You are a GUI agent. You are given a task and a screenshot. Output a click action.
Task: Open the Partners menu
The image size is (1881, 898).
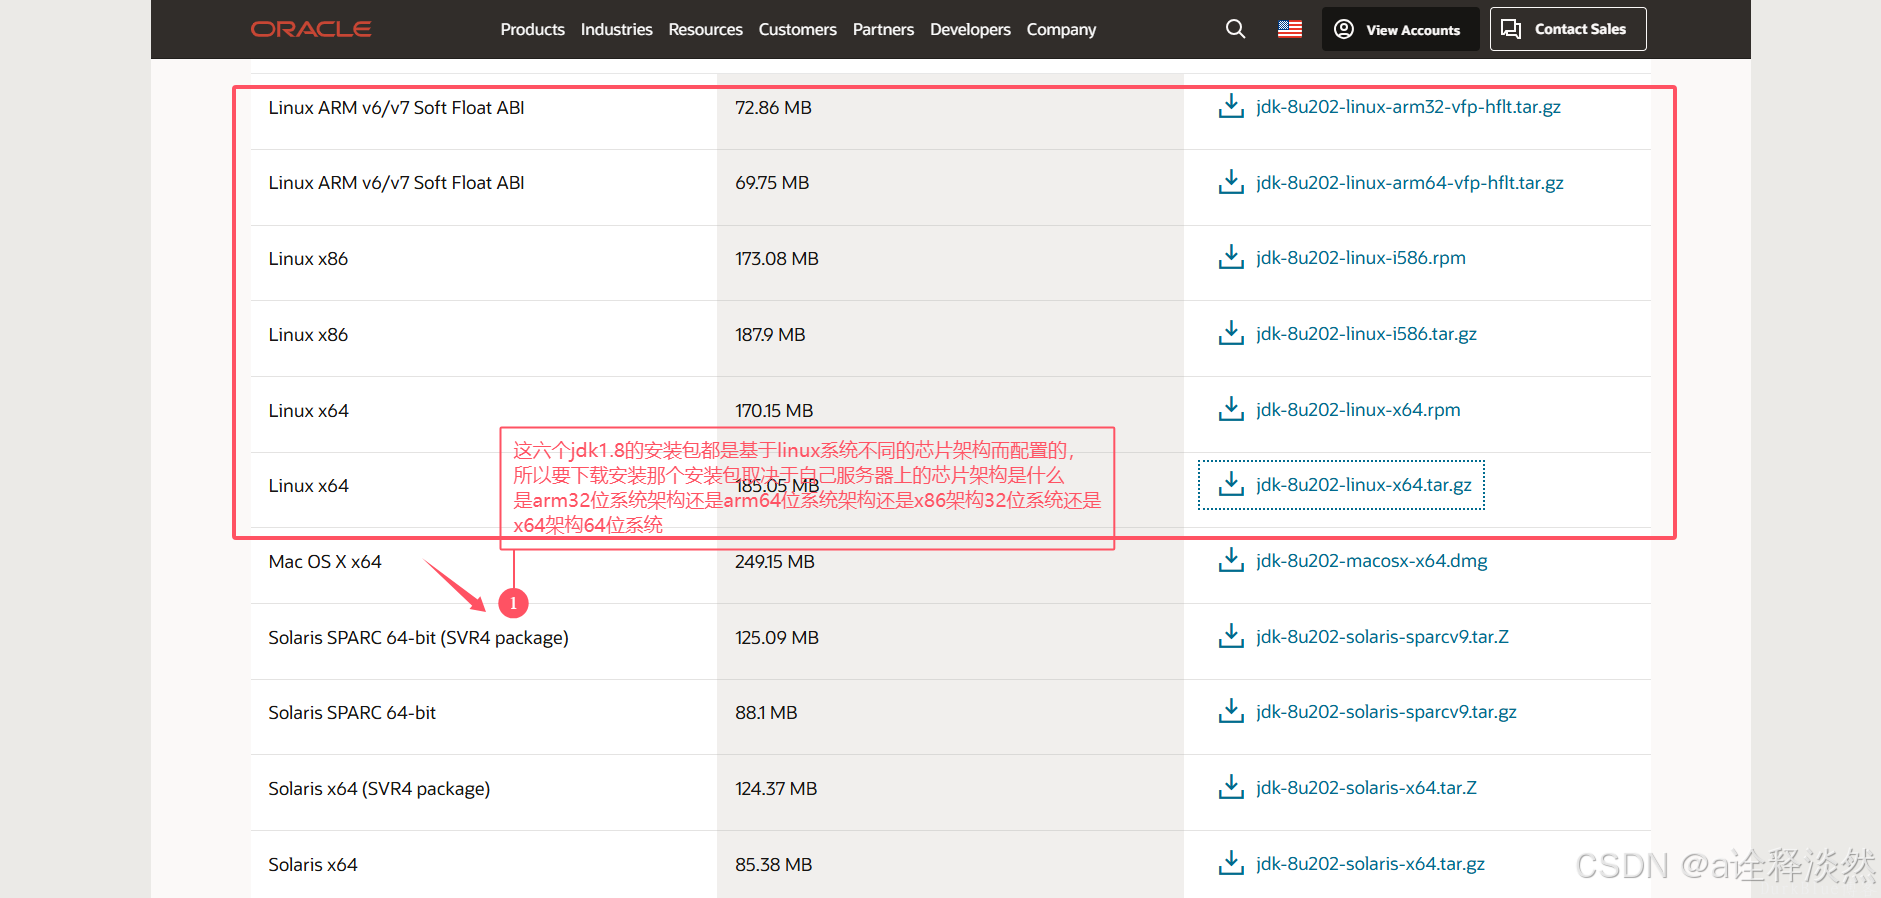click(883, 30)
